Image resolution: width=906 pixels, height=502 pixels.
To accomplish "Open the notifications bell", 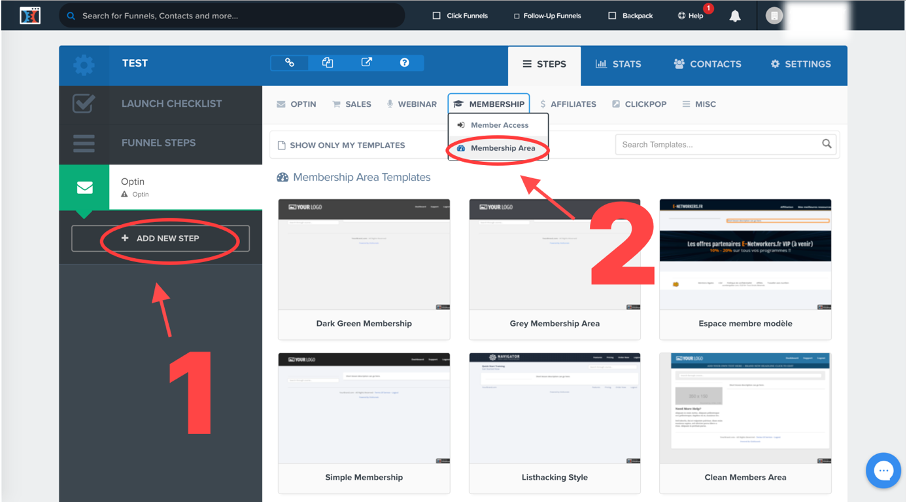I will point(734,16).
